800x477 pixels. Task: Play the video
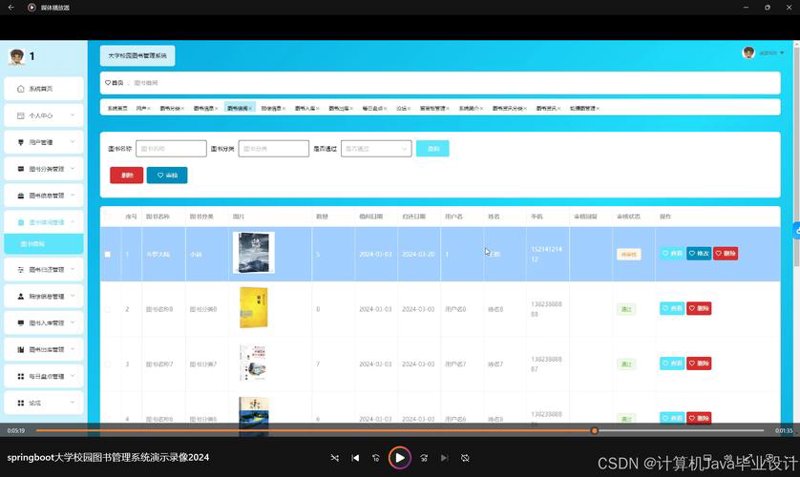tap(399, 458)
